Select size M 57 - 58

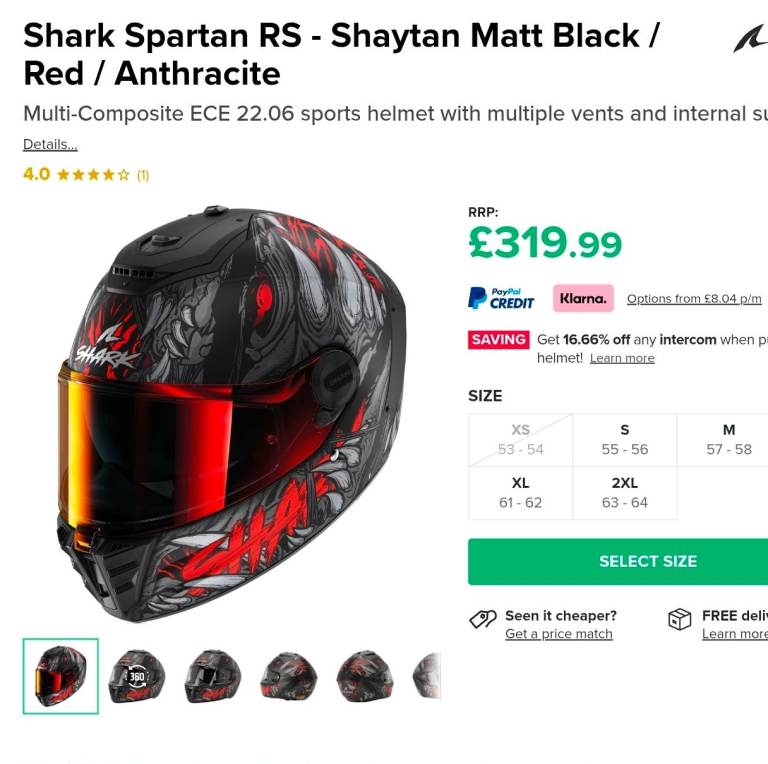tap(728, 439)
